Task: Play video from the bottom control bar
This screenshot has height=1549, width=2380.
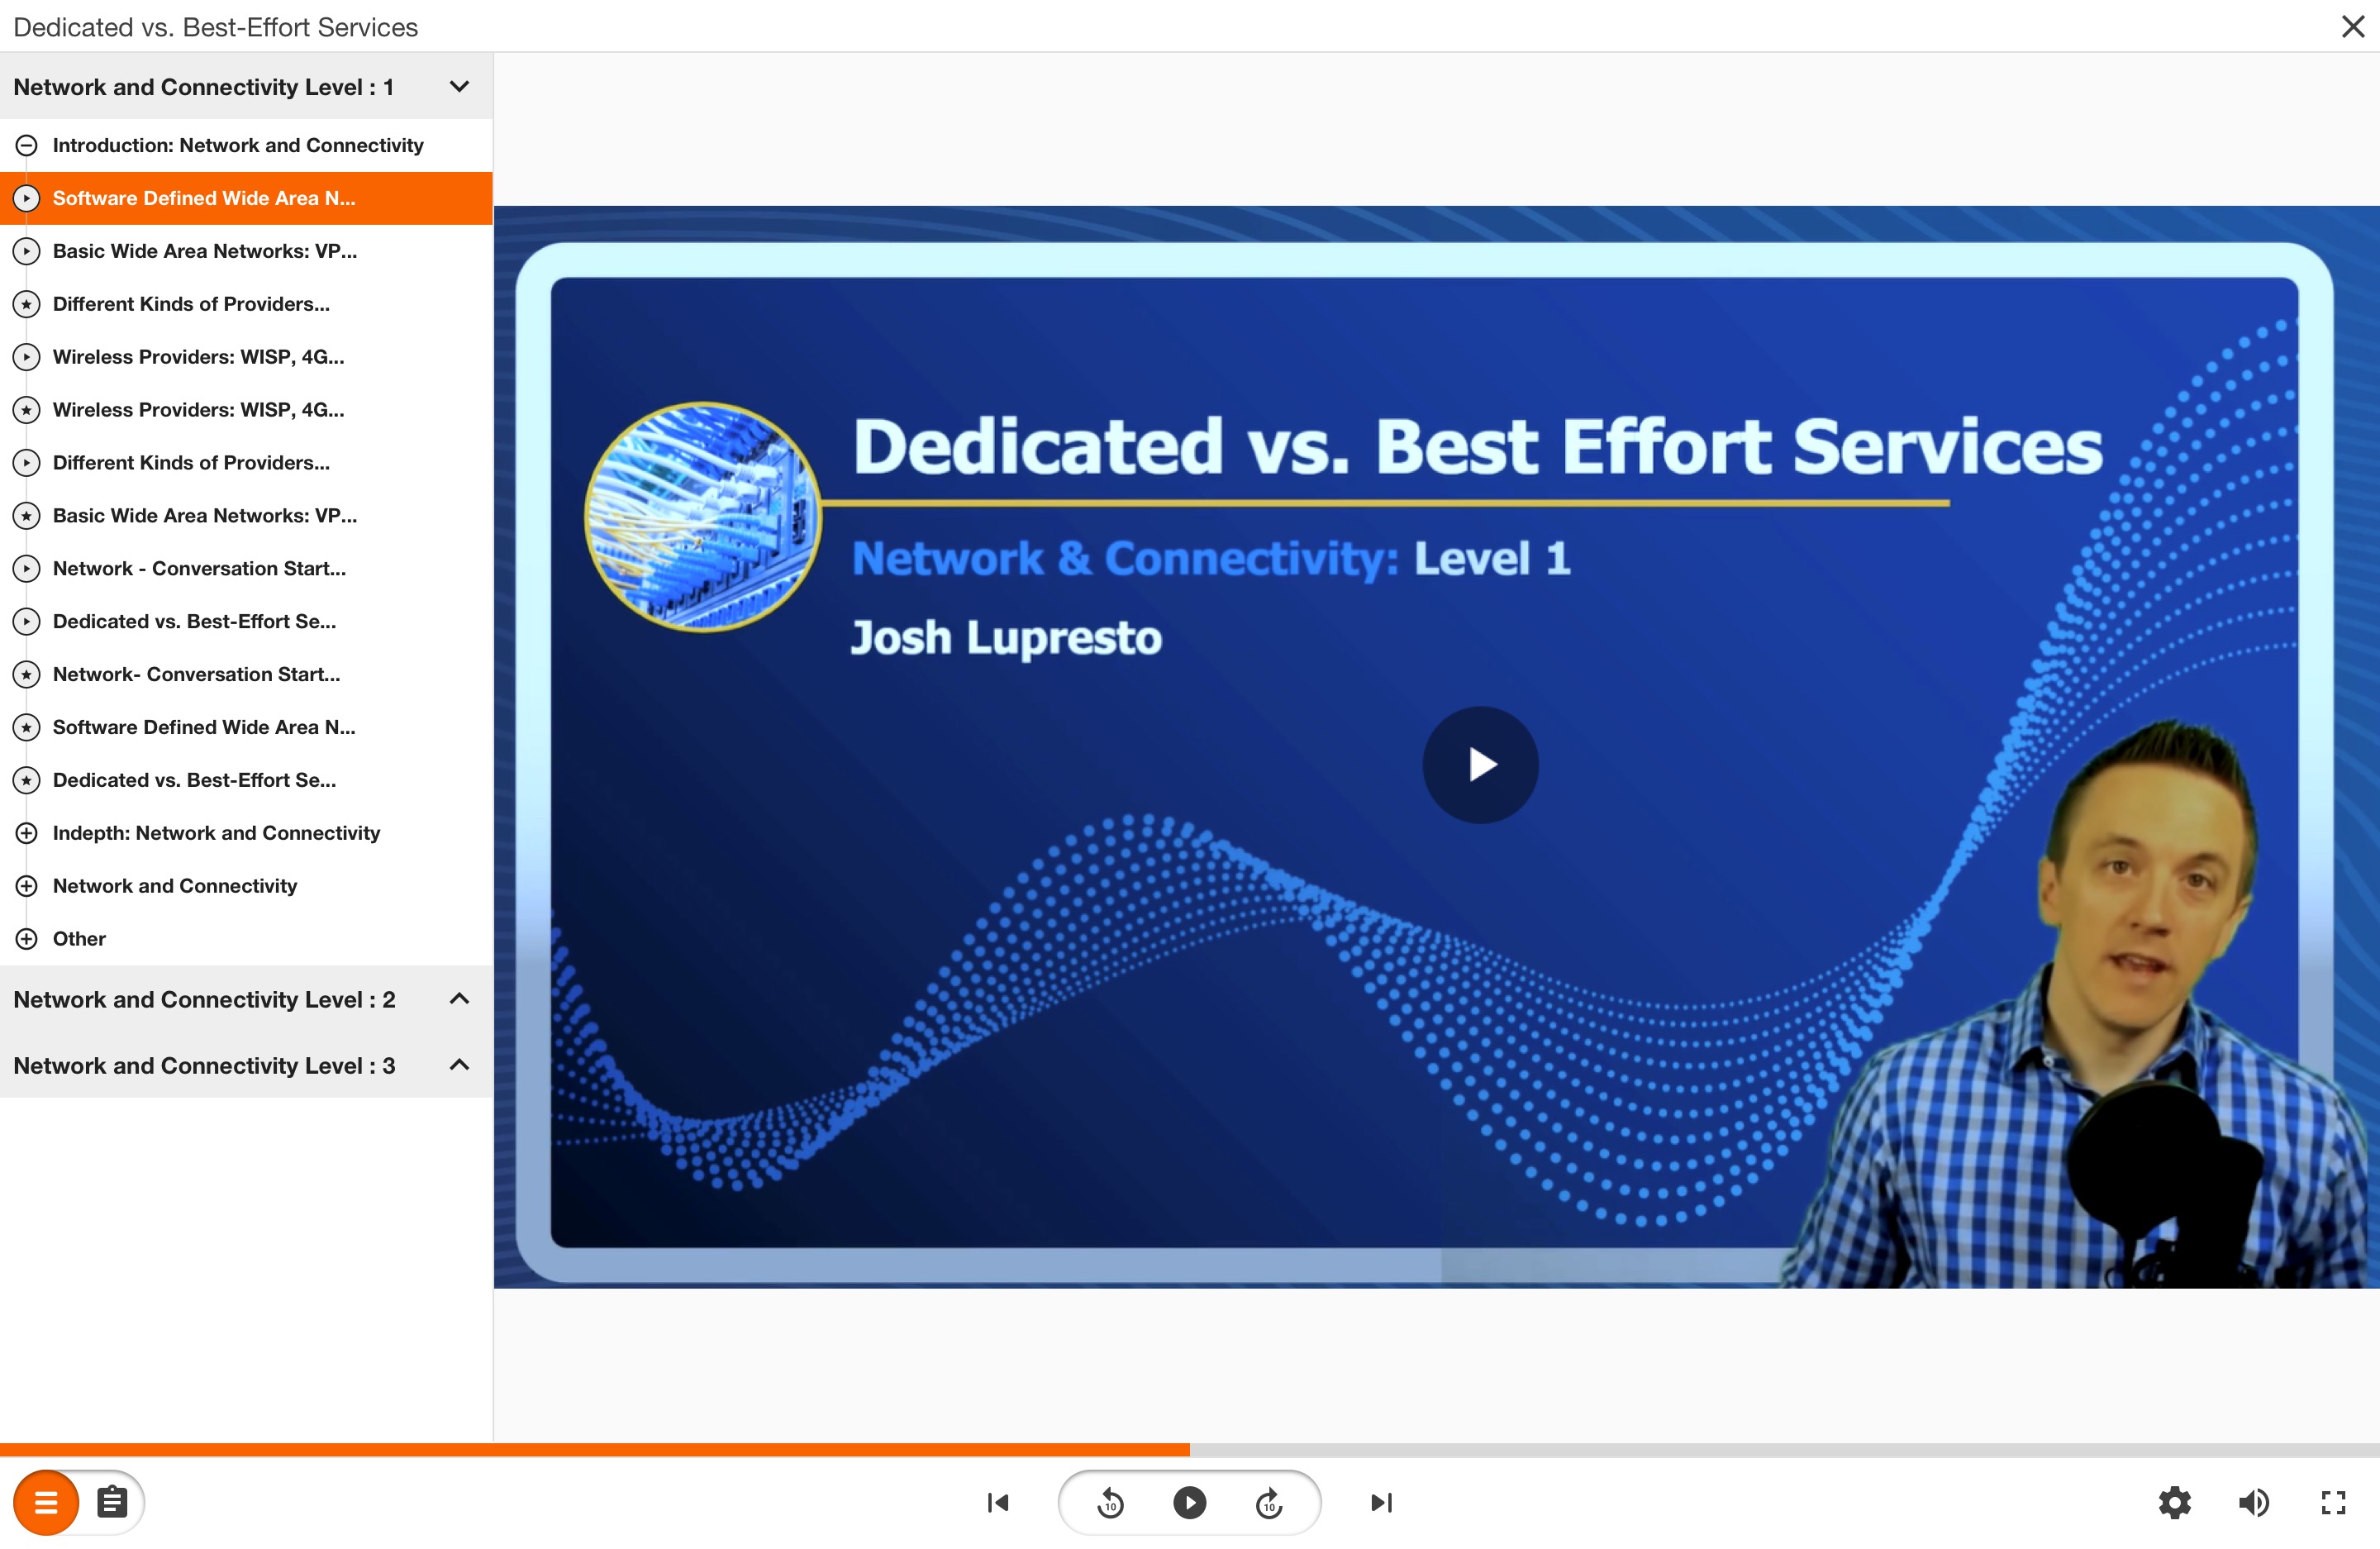Action: click(x=1189, y=1502)
